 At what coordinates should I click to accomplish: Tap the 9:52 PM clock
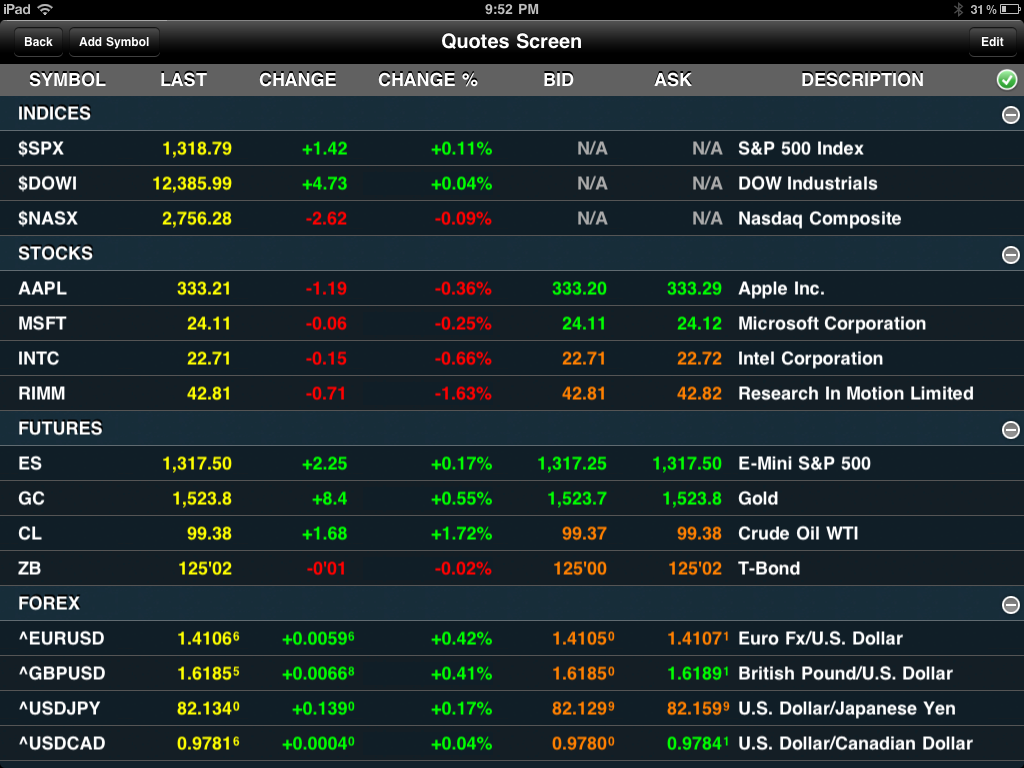point(511,9)
